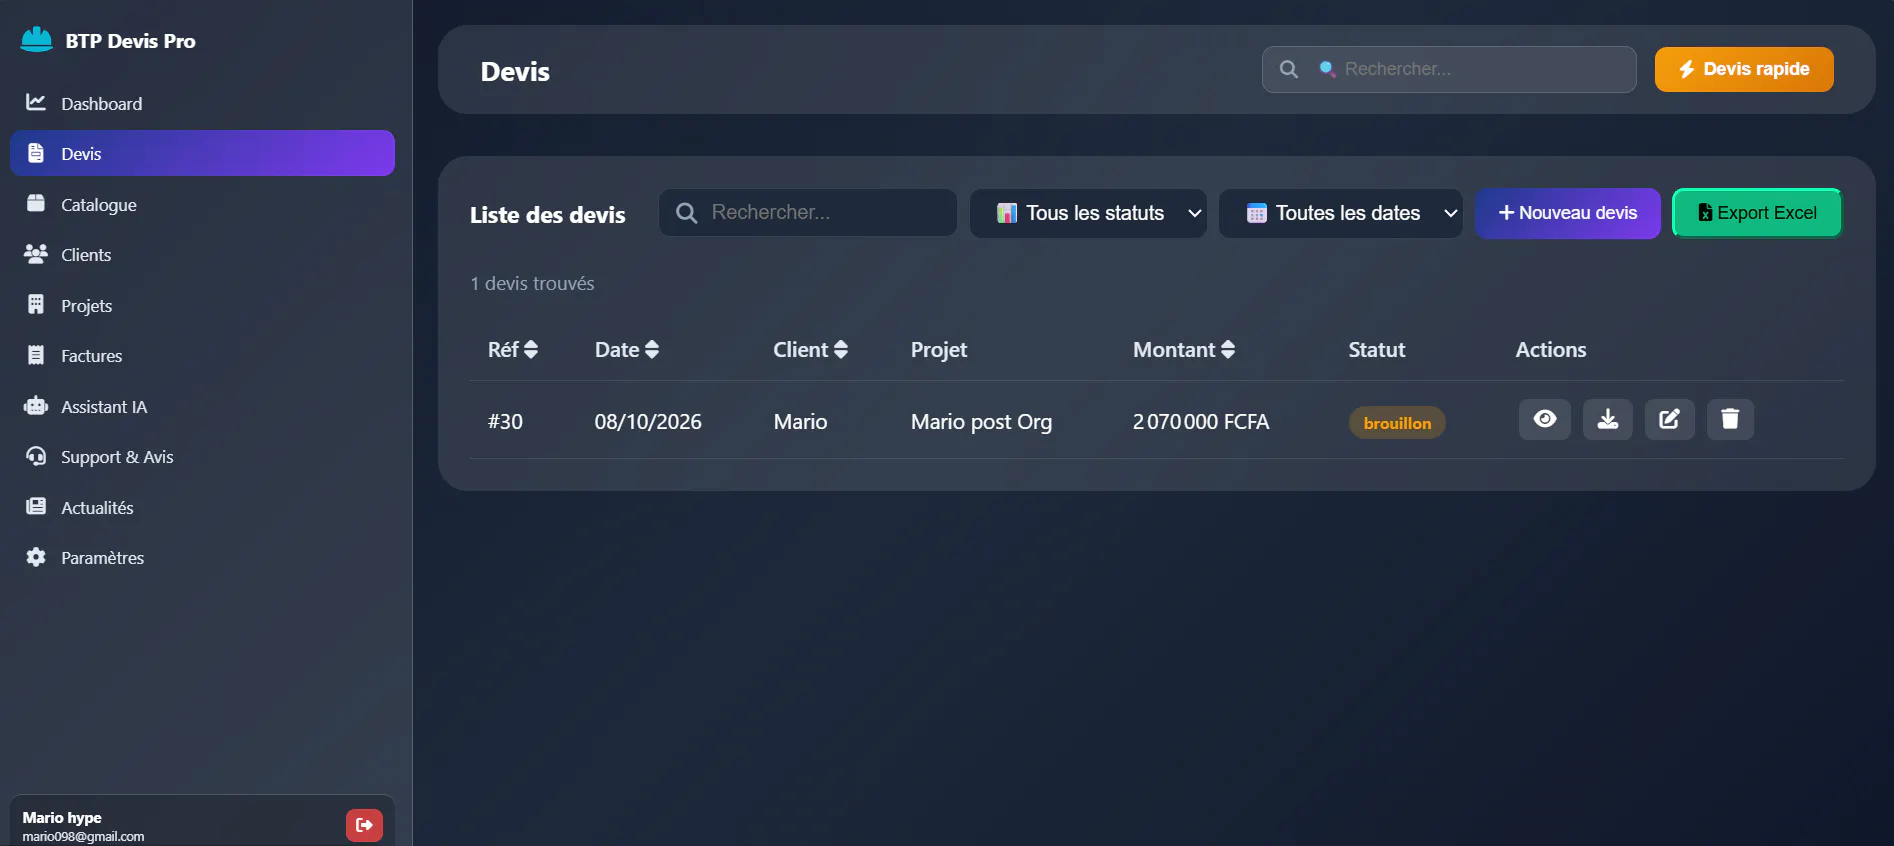
Task: Edit quote #30 with the pencil icon
Action: tap(1670, 419)
